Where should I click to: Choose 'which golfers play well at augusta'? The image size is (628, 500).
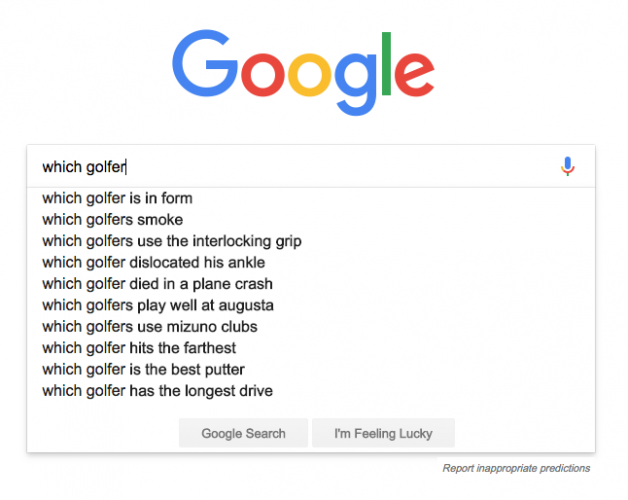(x=157, y=305)
